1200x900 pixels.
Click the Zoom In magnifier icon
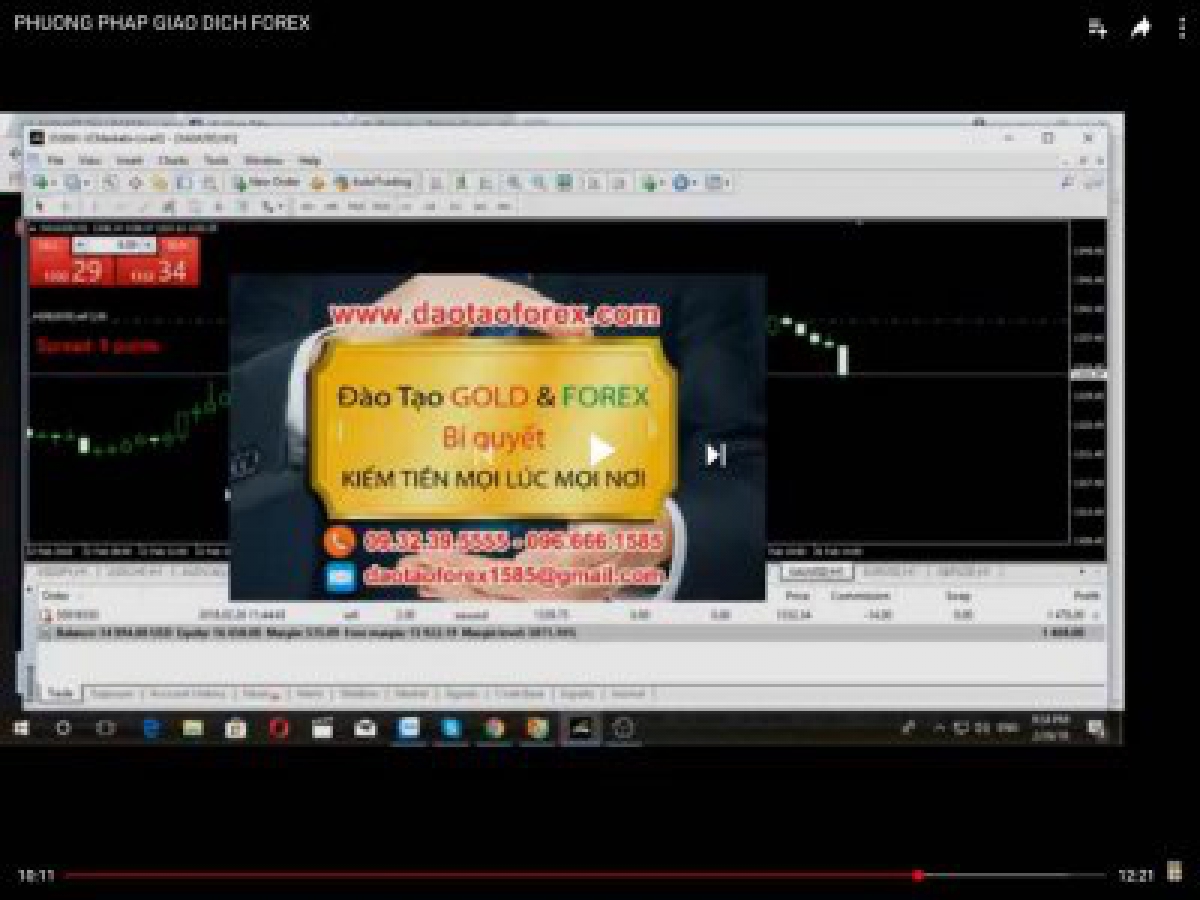(x=513, y=183)
